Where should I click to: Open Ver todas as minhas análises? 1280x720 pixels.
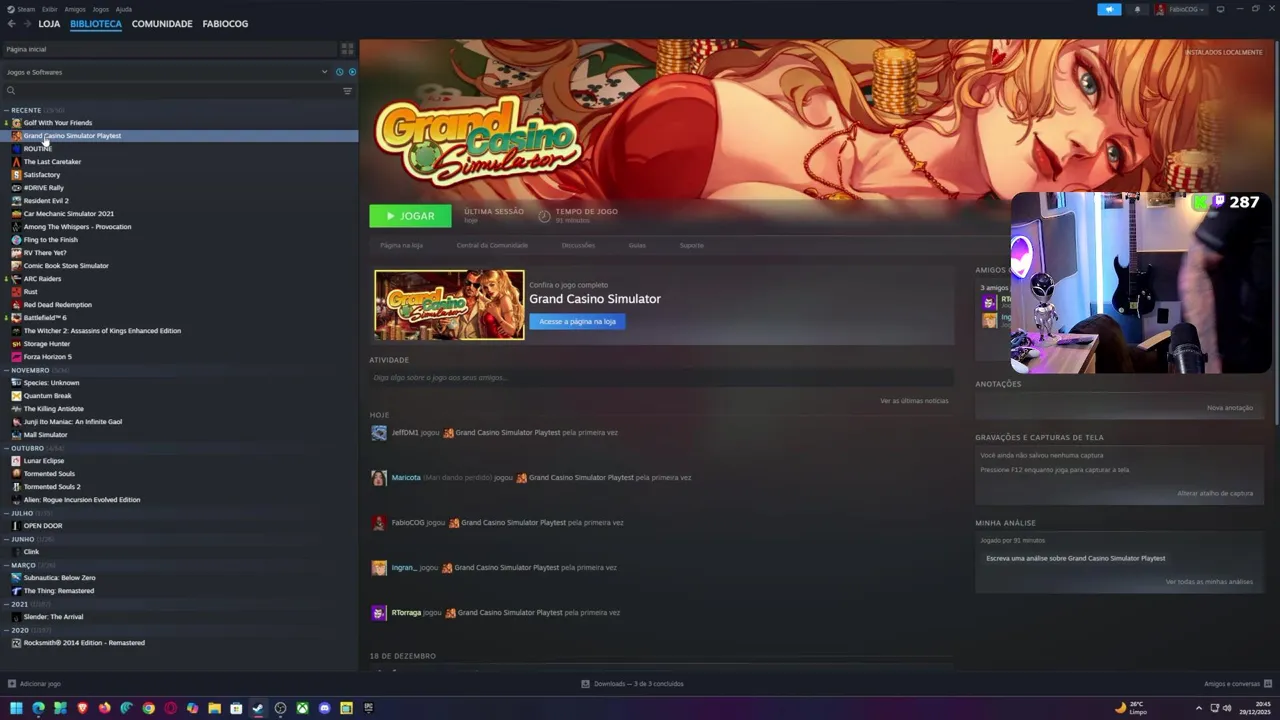click(x=1209, y=582)
